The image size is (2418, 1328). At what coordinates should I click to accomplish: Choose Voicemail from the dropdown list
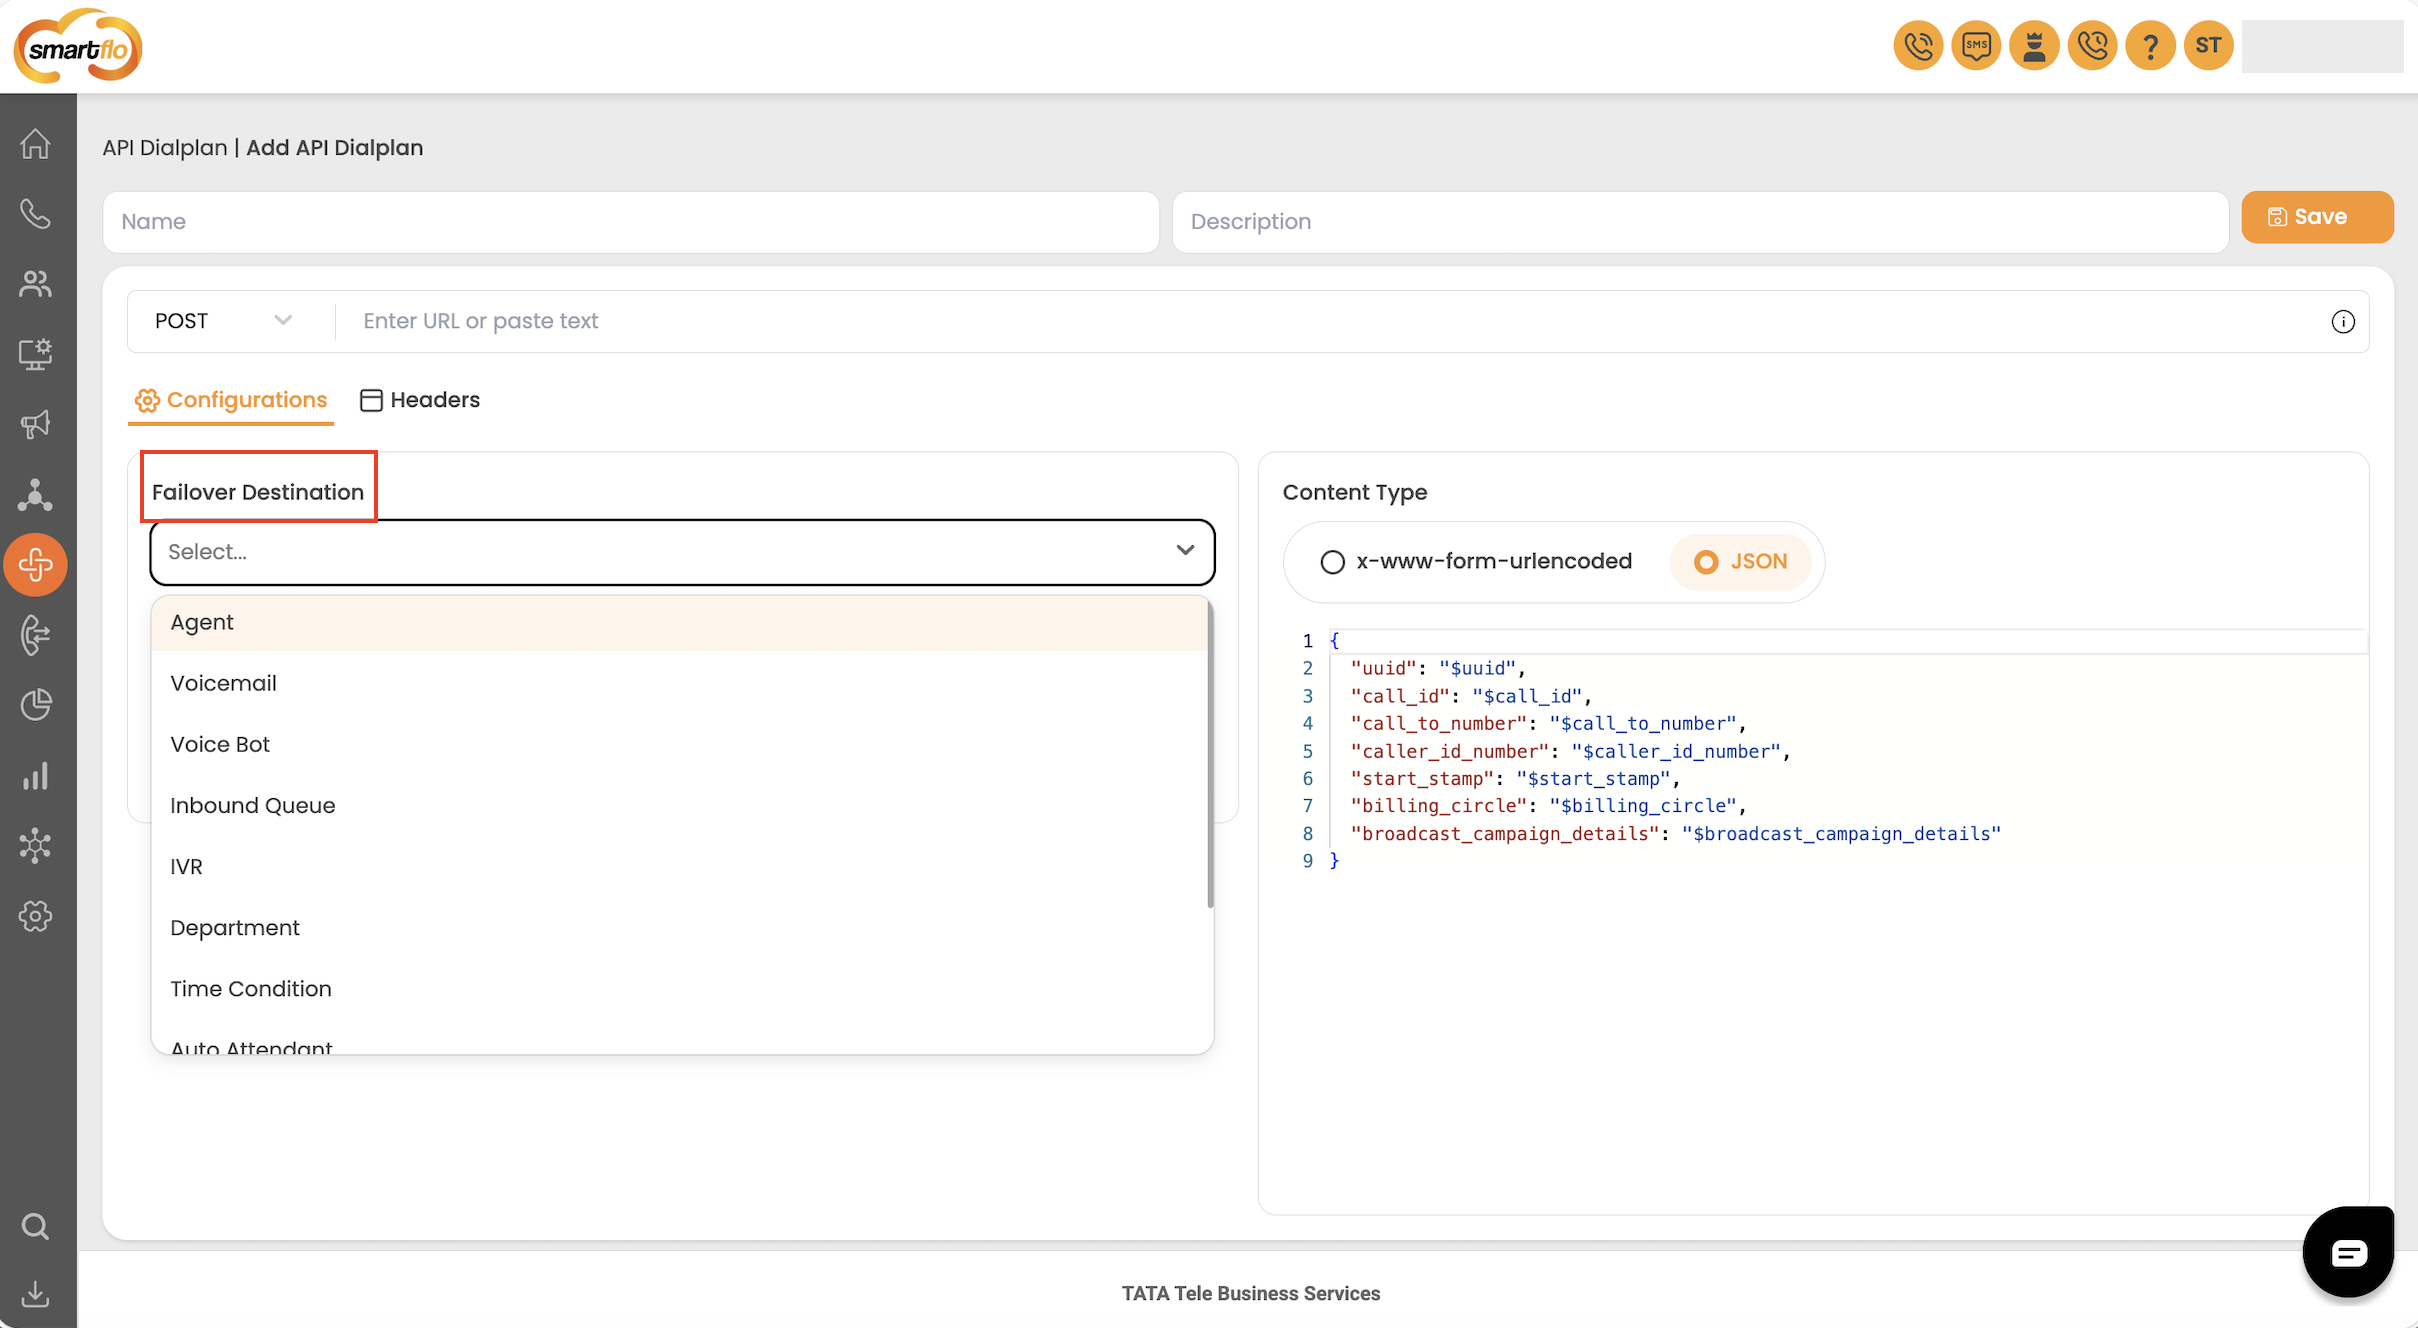(x=680, y=684)
